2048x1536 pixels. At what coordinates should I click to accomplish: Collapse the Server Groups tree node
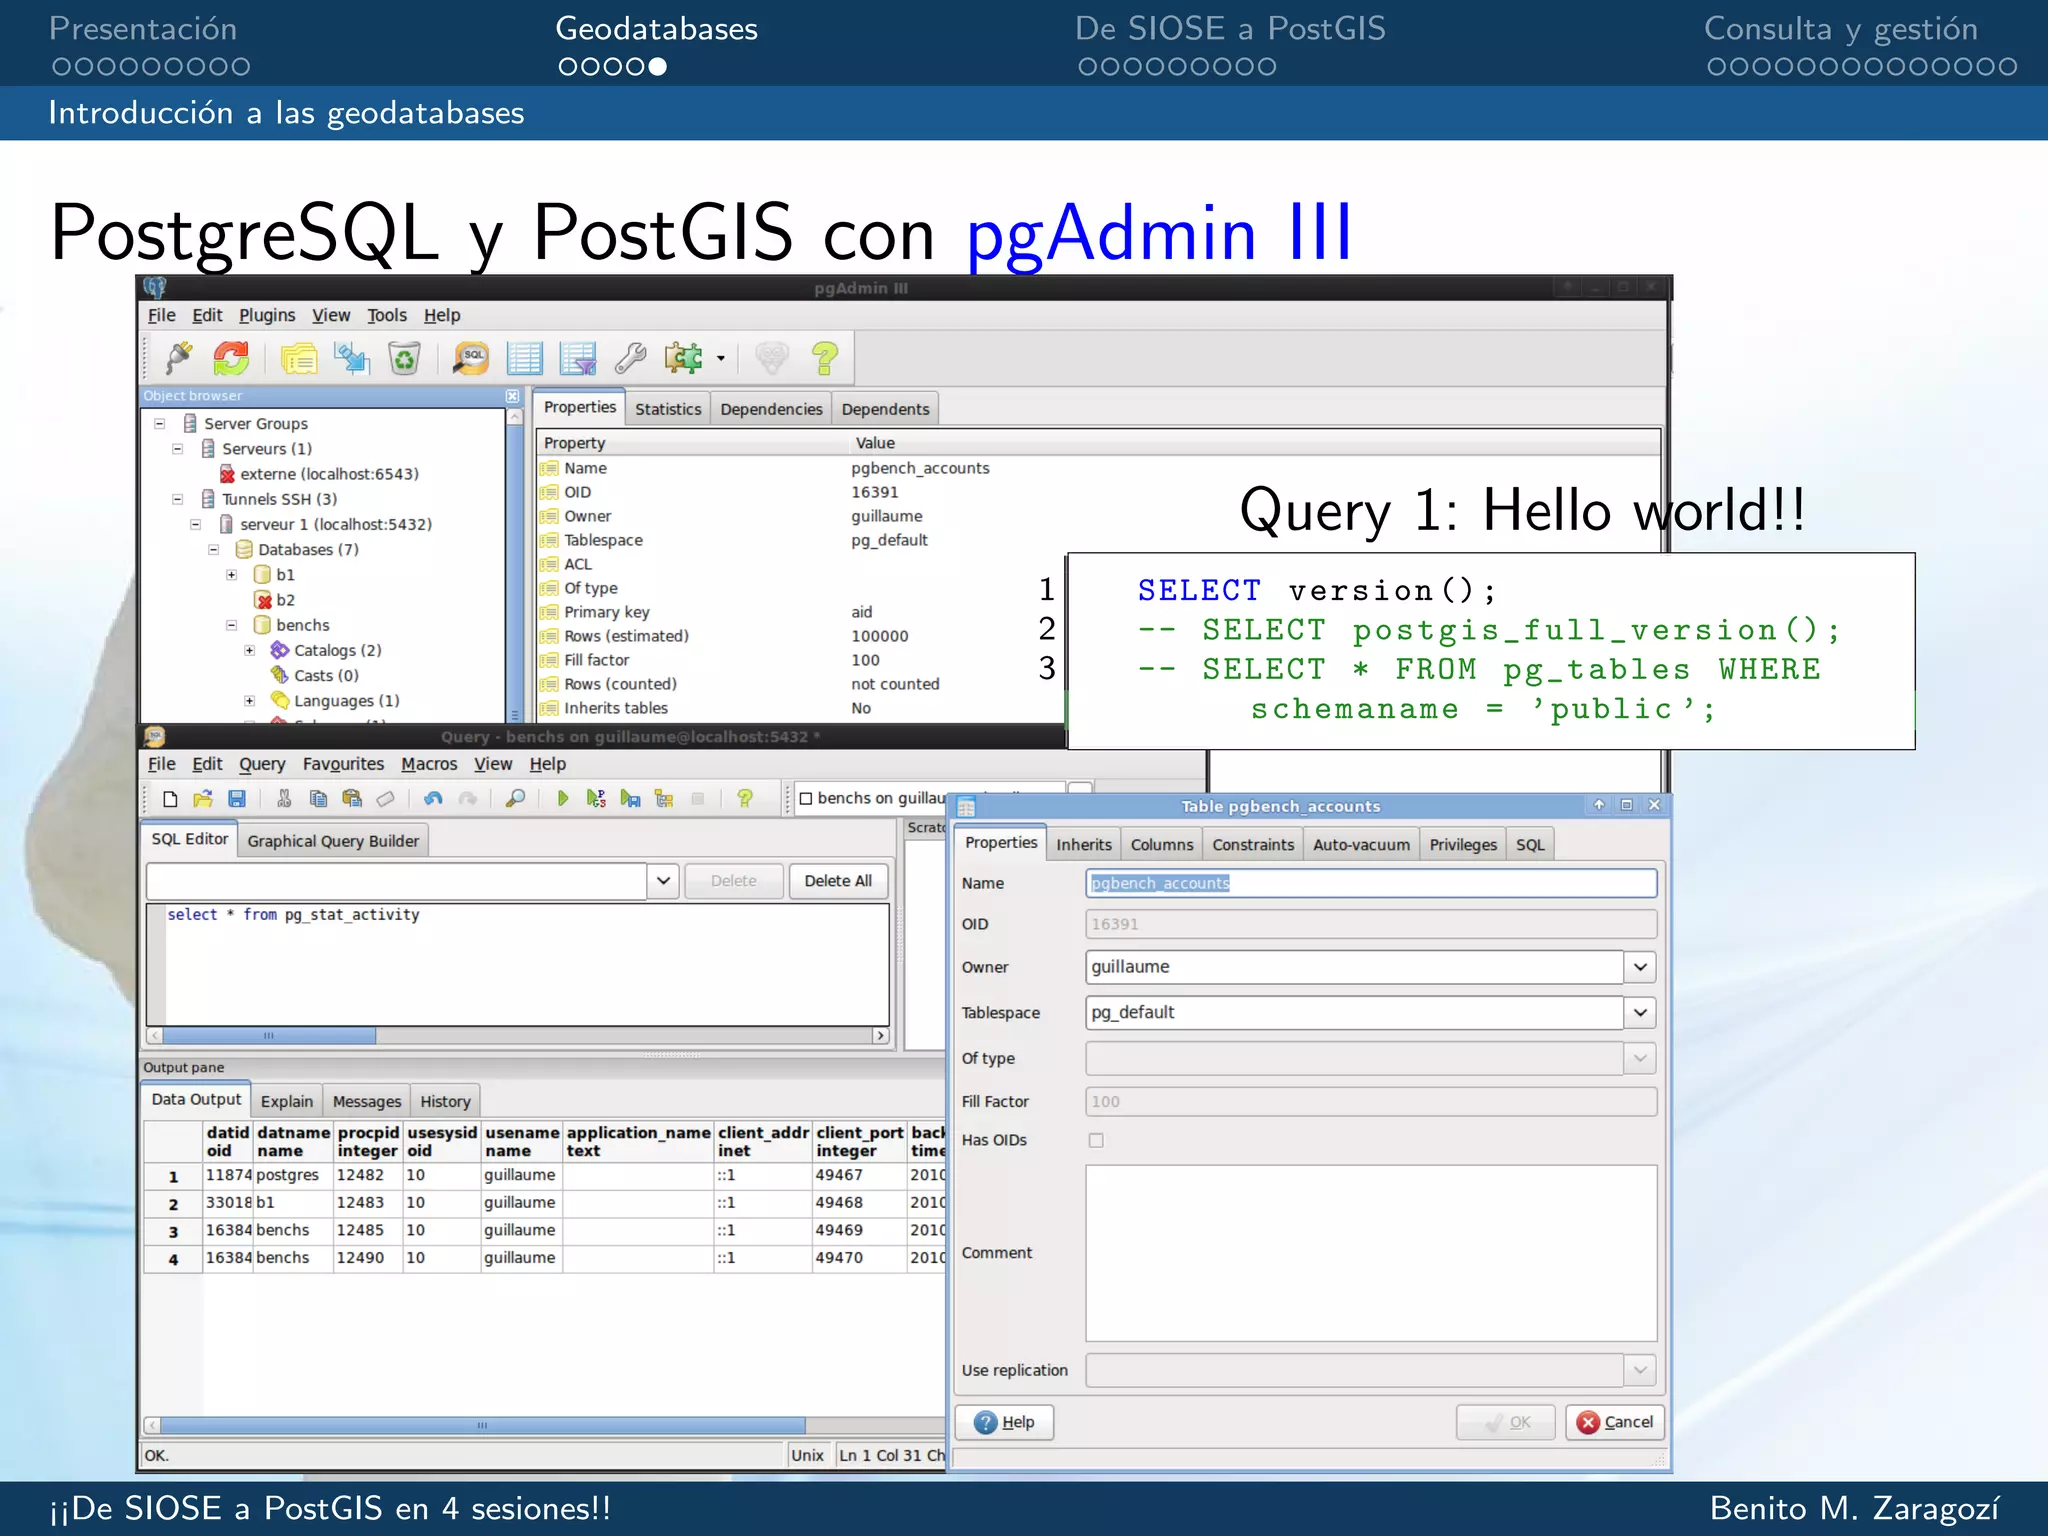point(159,424)
